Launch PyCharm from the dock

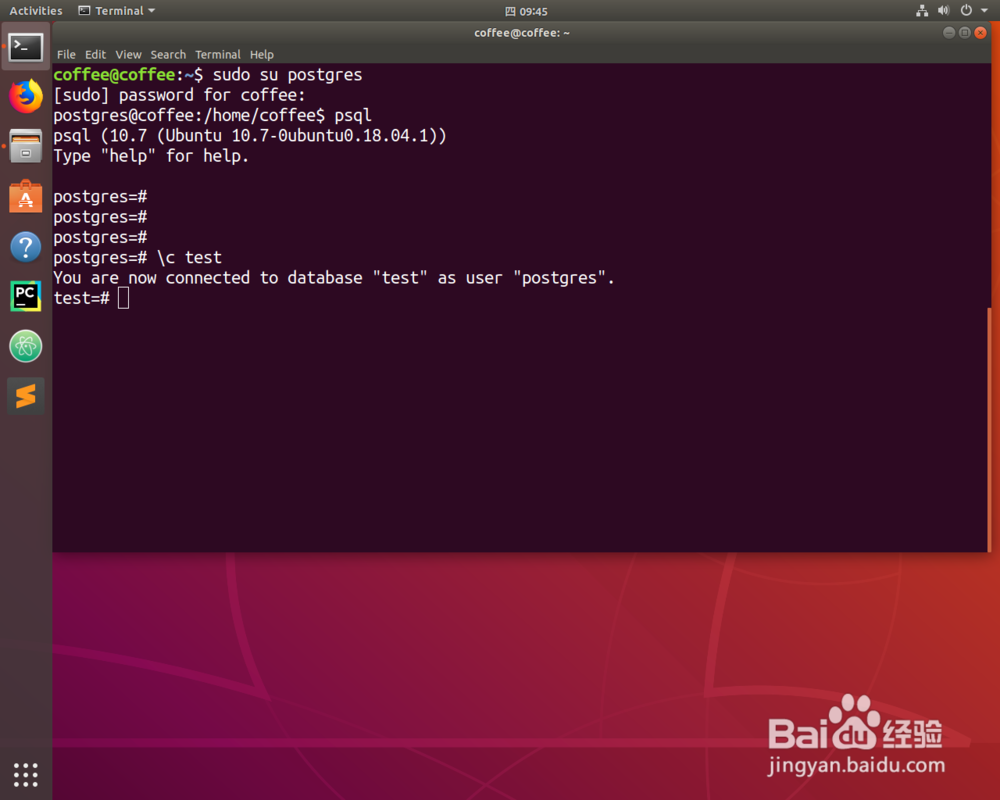26,296
